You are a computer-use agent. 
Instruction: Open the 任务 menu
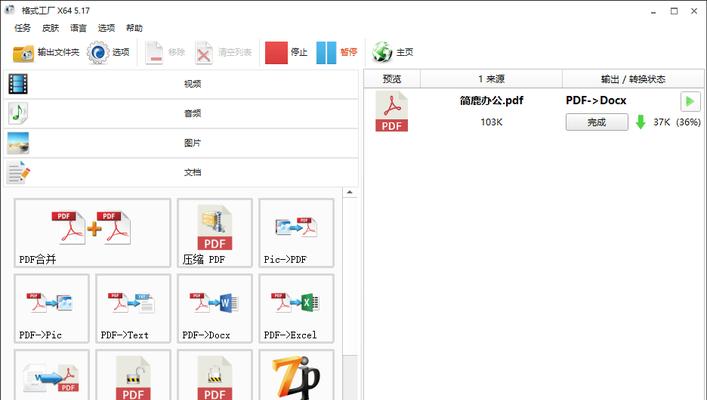tap(23, 28)
